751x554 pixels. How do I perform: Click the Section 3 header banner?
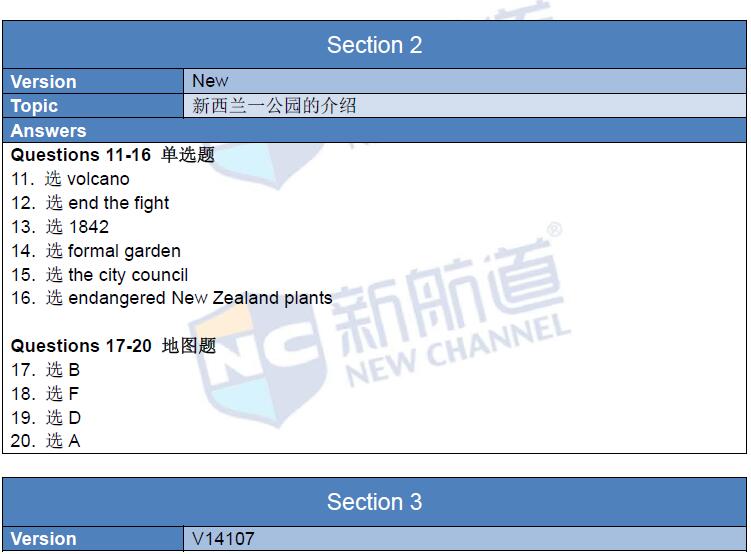(375, 502)
